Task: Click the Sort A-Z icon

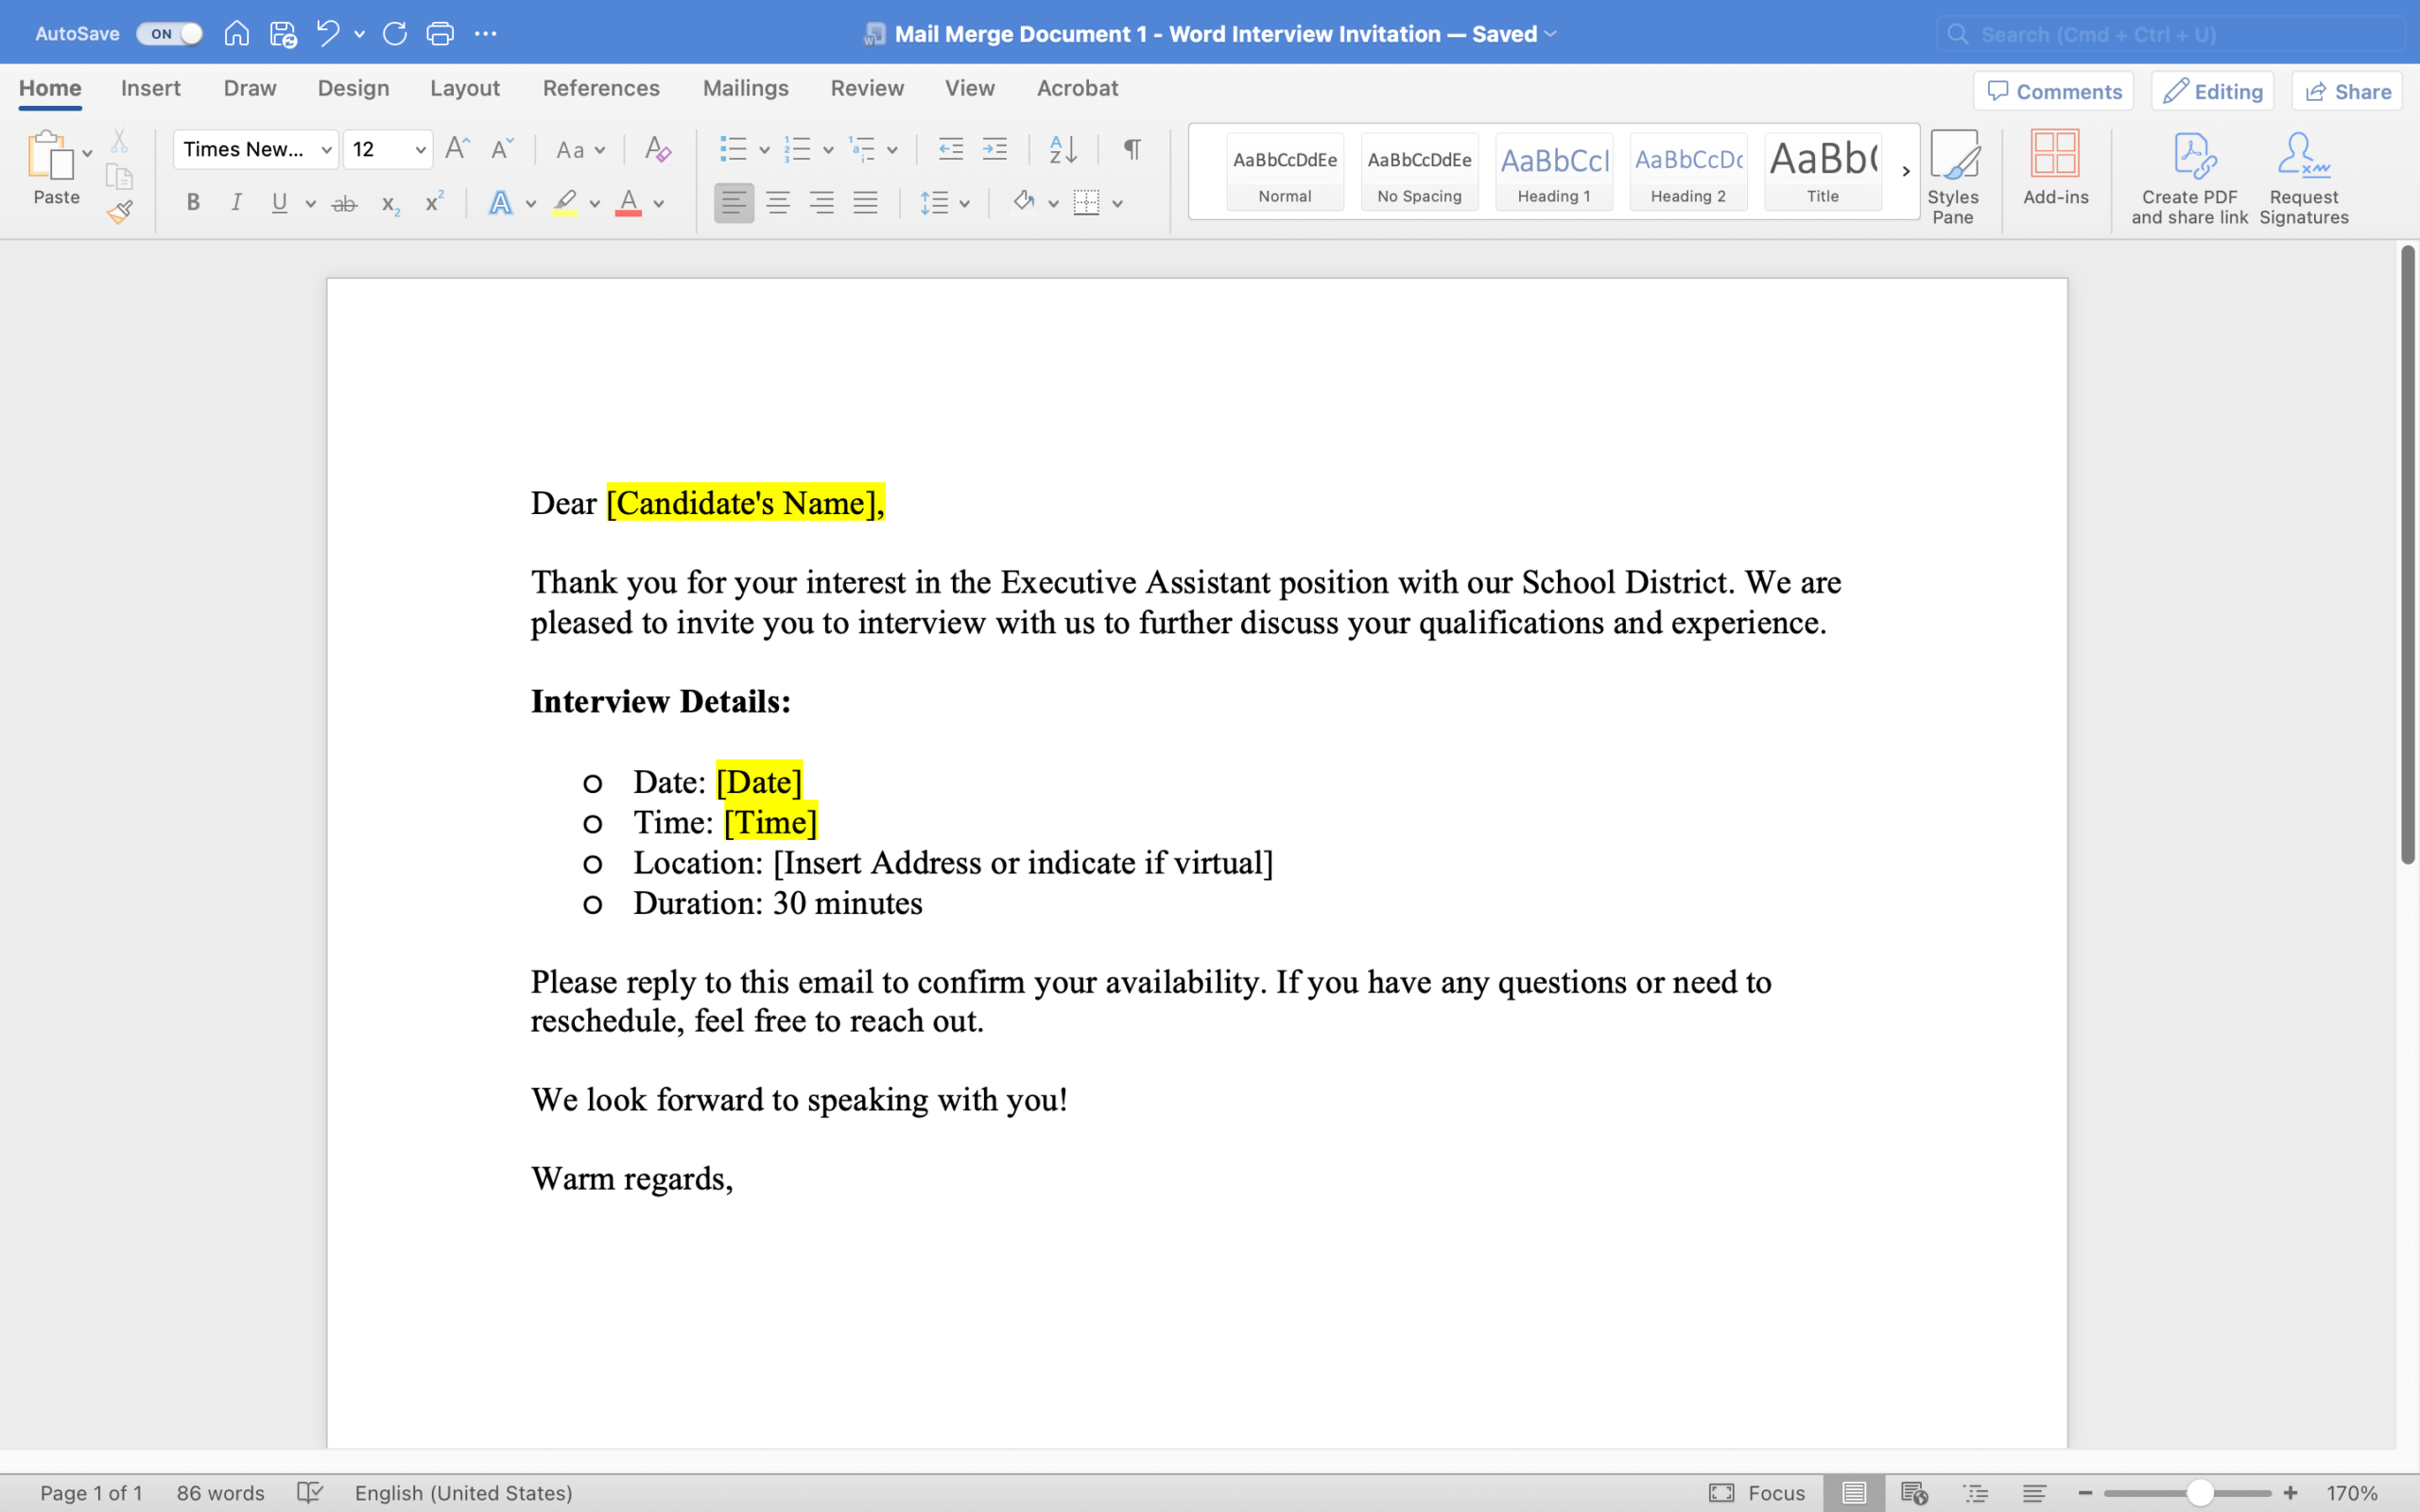Action: pyautogui.click(x=1062, y=150)
